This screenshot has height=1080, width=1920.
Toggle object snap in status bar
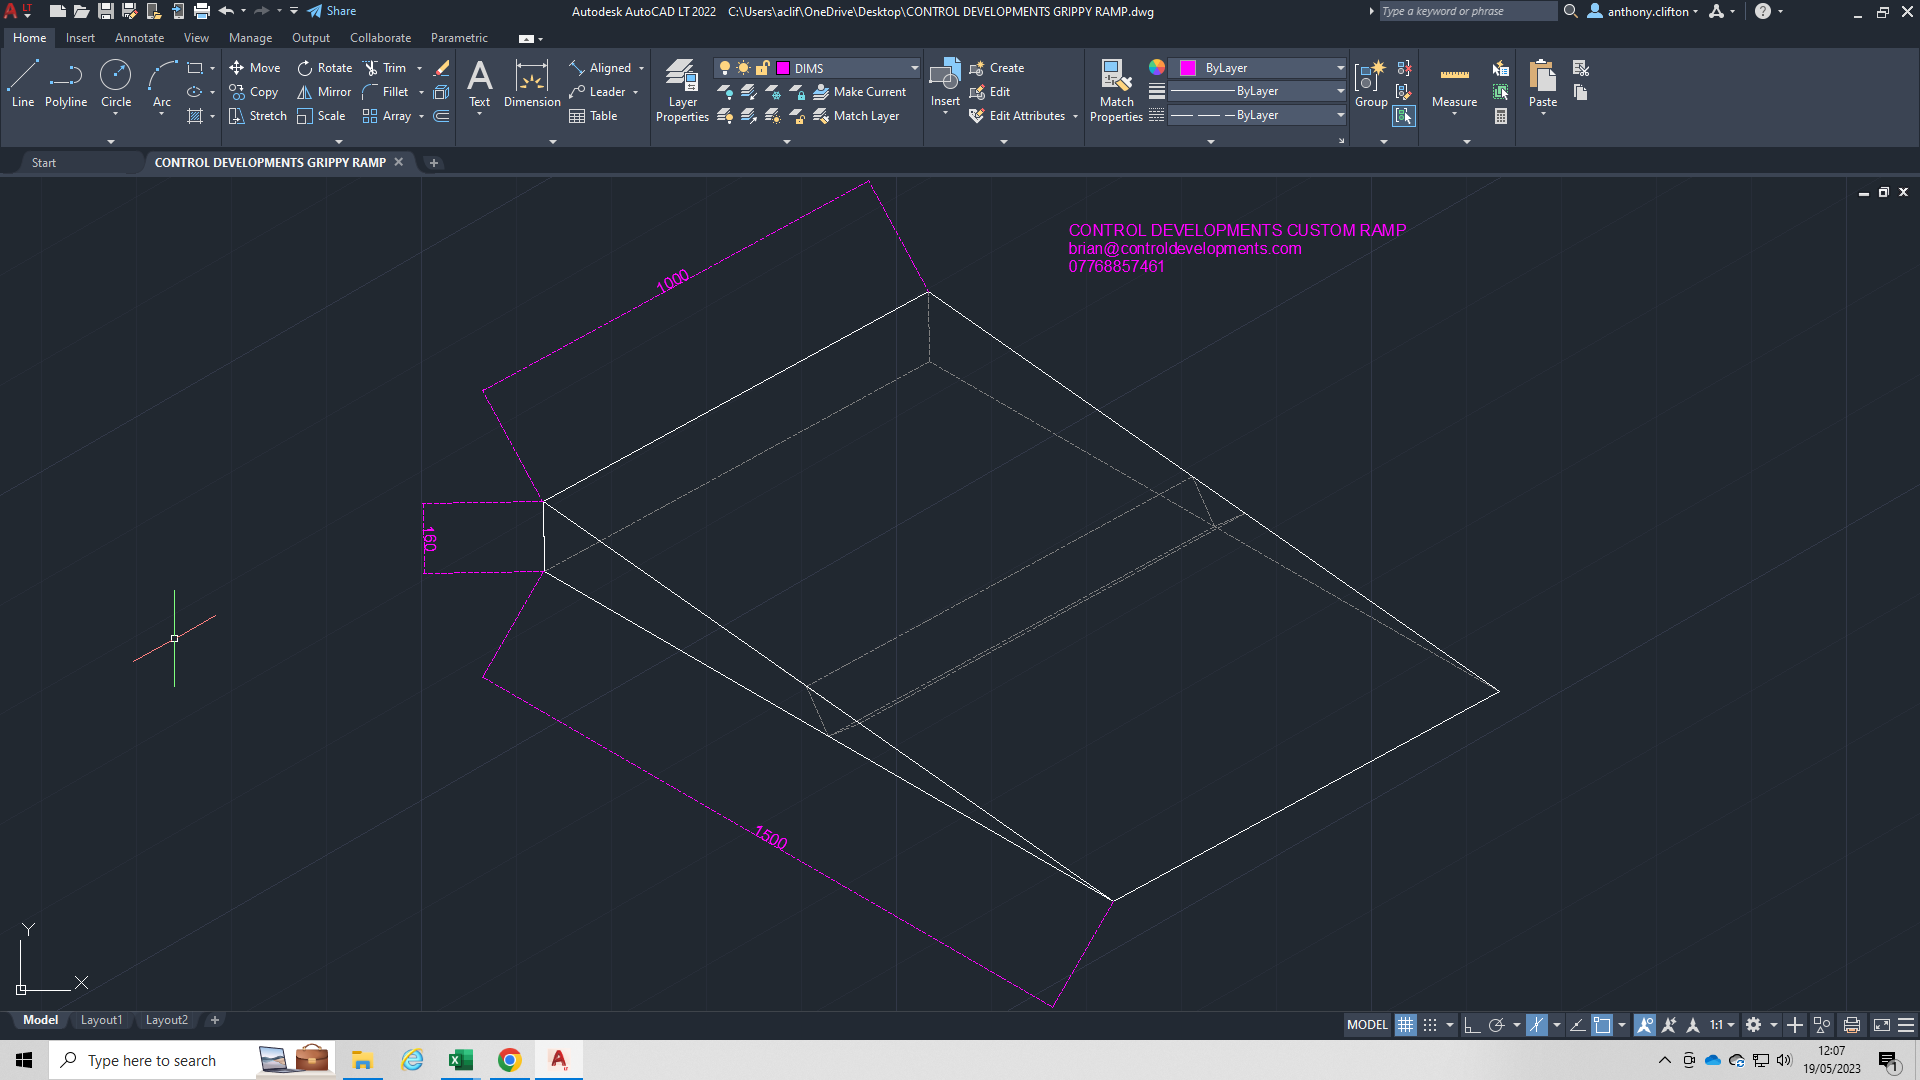[1601, 1025]
